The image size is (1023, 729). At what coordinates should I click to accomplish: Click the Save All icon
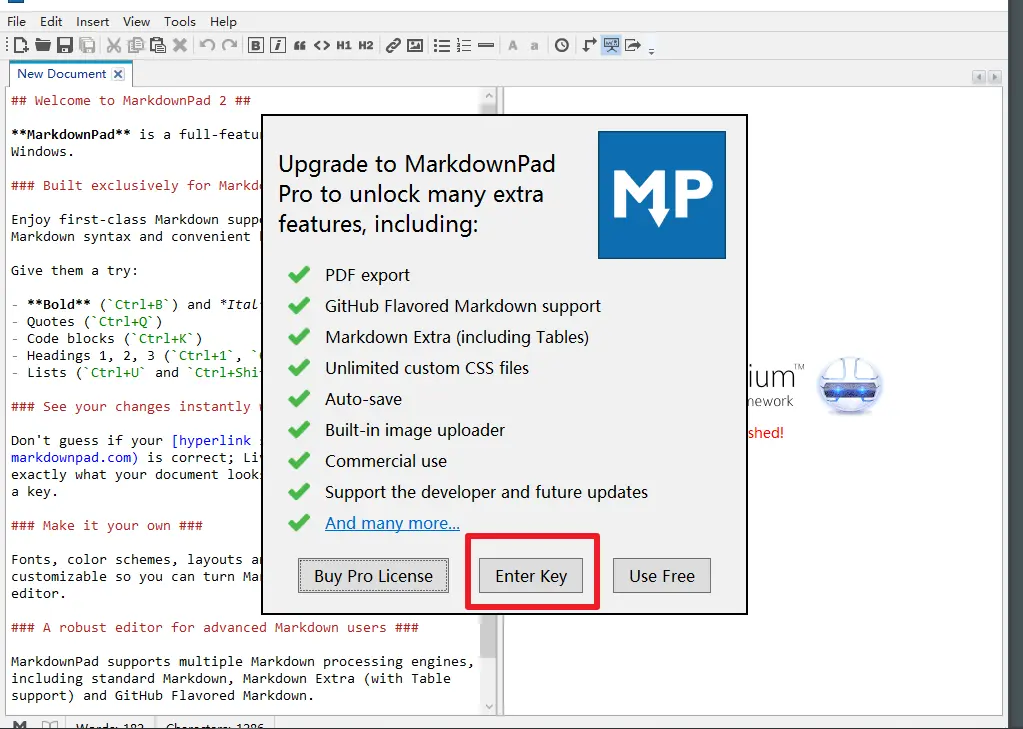(87, 45)
